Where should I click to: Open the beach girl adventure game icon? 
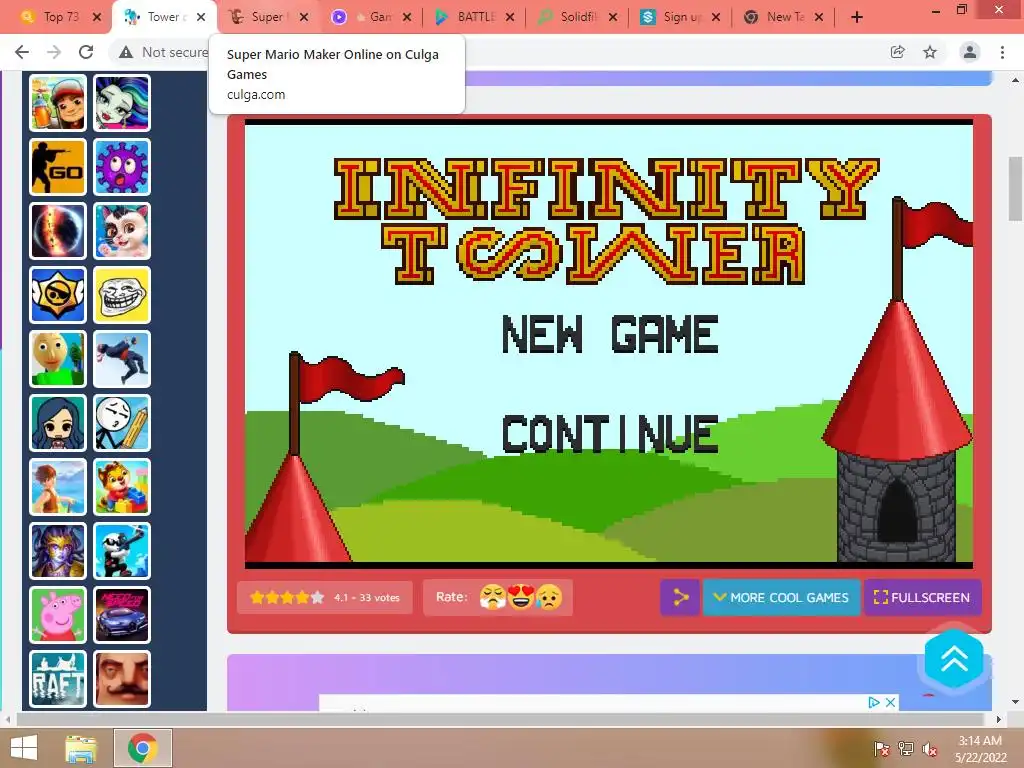[57, 487]
